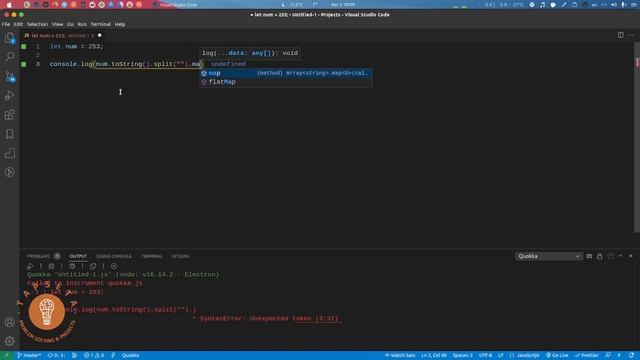Open the Terminal menu
Screen dimensions: 640x360
point(101,24)
